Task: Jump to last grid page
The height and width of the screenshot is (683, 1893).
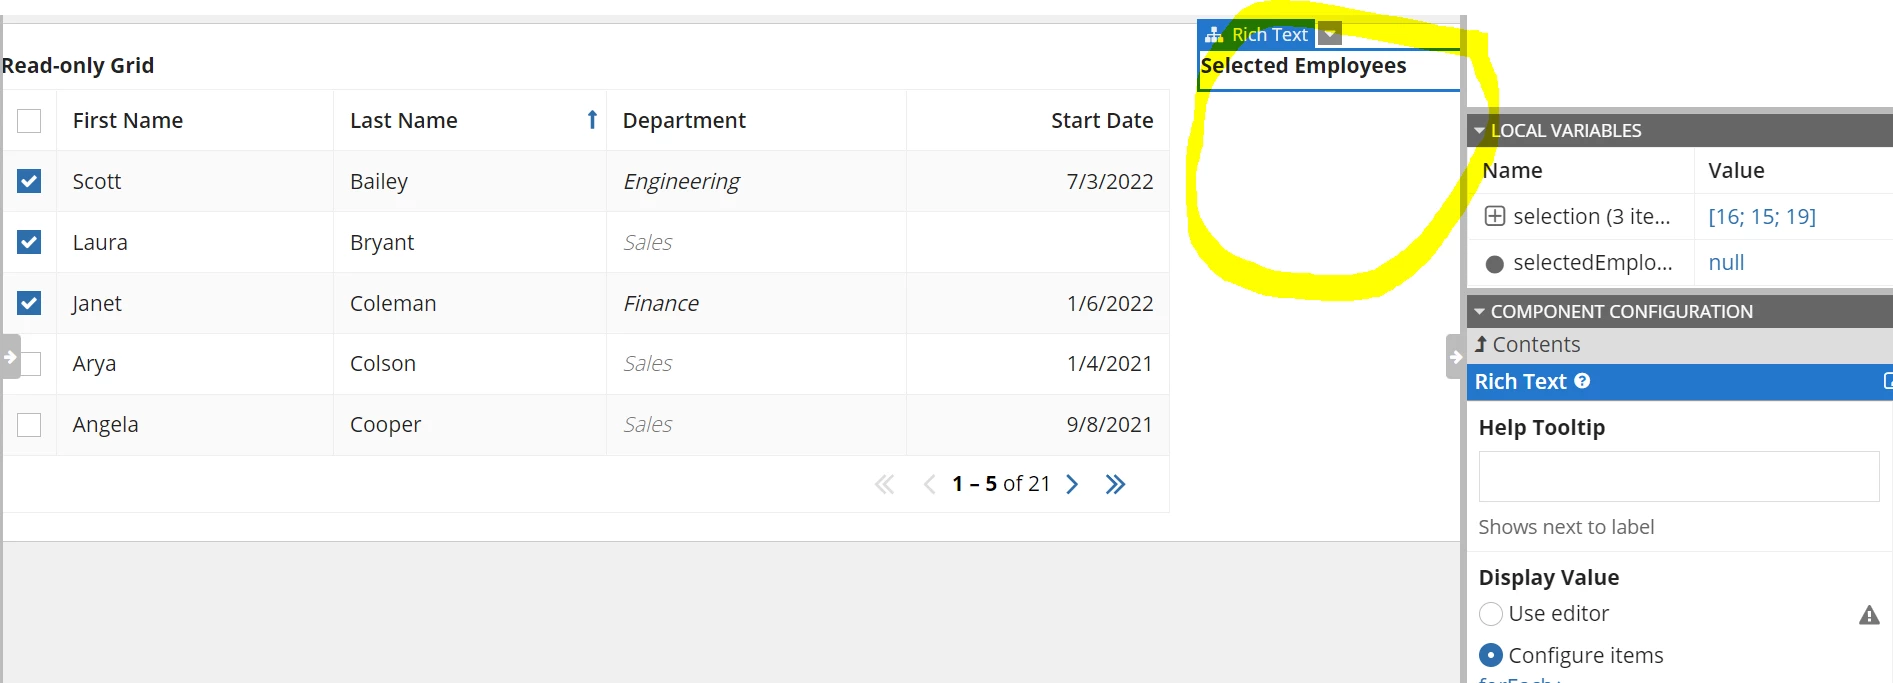Action: point(1116,484)
